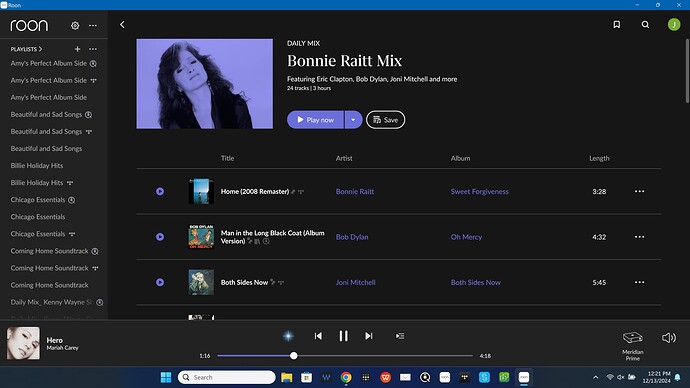Skip to the next track
Image resolution: width=690 pixels, height=388 pixels.
[369, 336]
